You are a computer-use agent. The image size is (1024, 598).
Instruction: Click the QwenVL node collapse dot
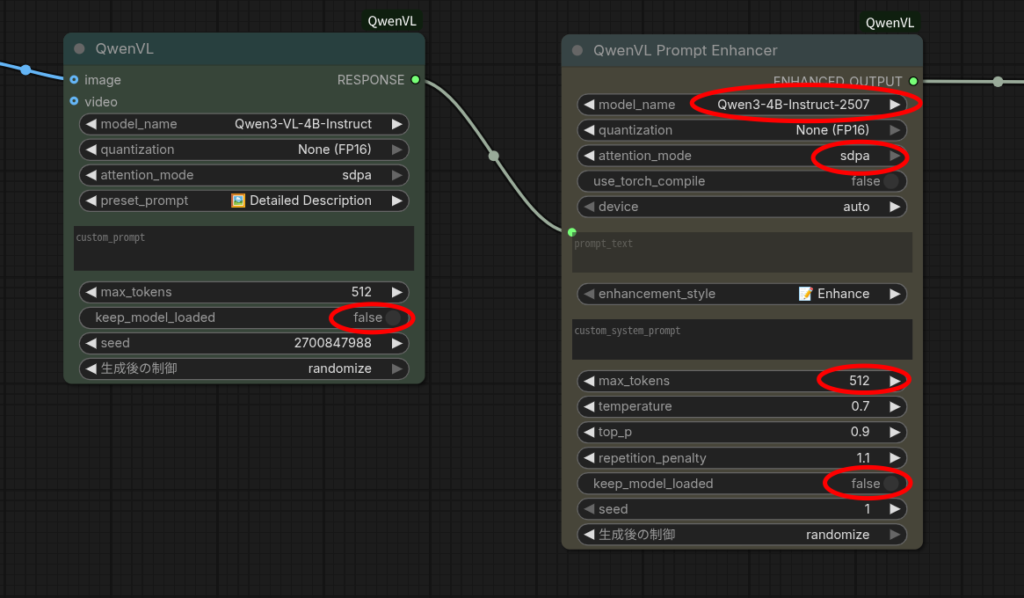80,49
